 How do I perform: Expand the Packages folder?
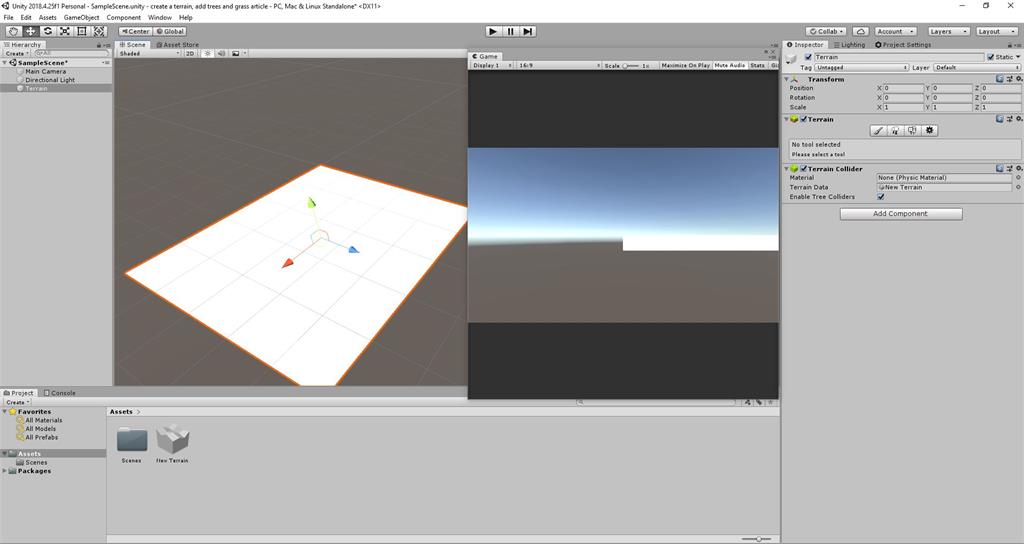click(5, 471)
